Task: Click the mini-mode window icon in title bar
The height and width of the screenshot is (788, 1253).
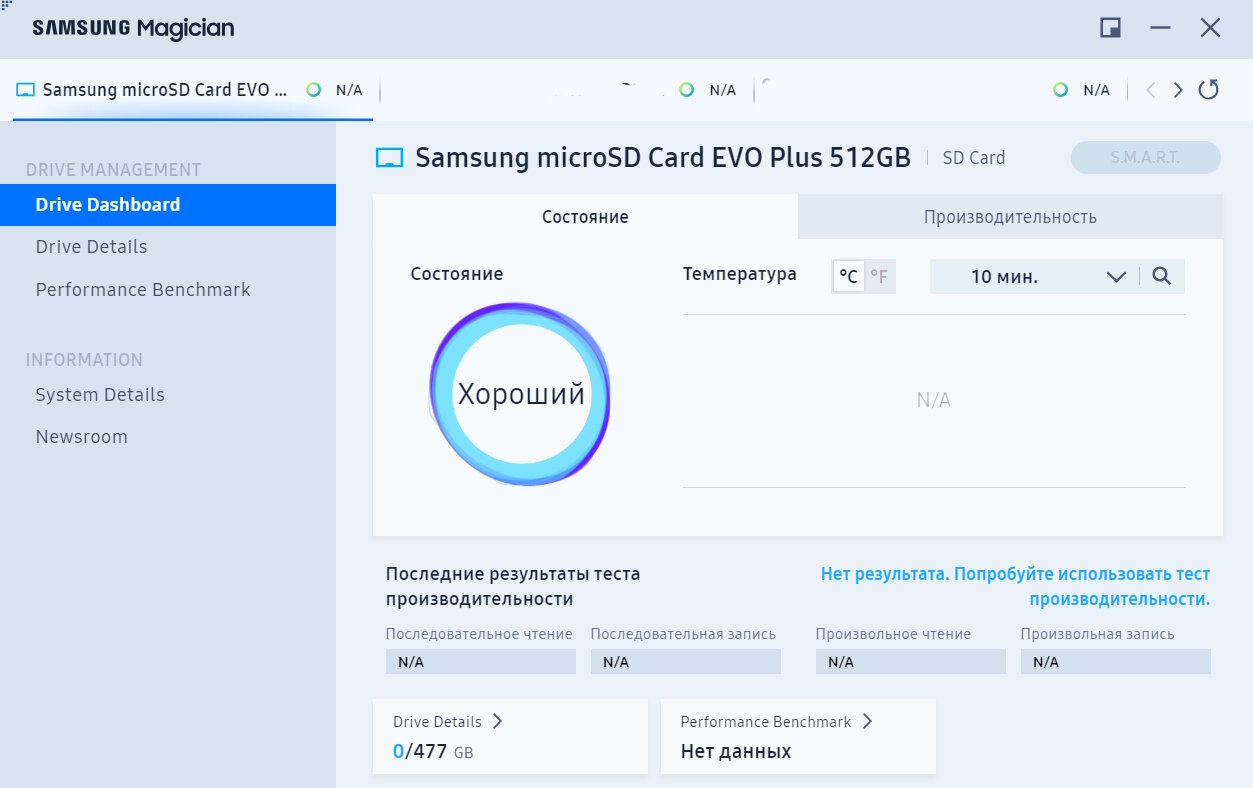Action: (1110, 28)
